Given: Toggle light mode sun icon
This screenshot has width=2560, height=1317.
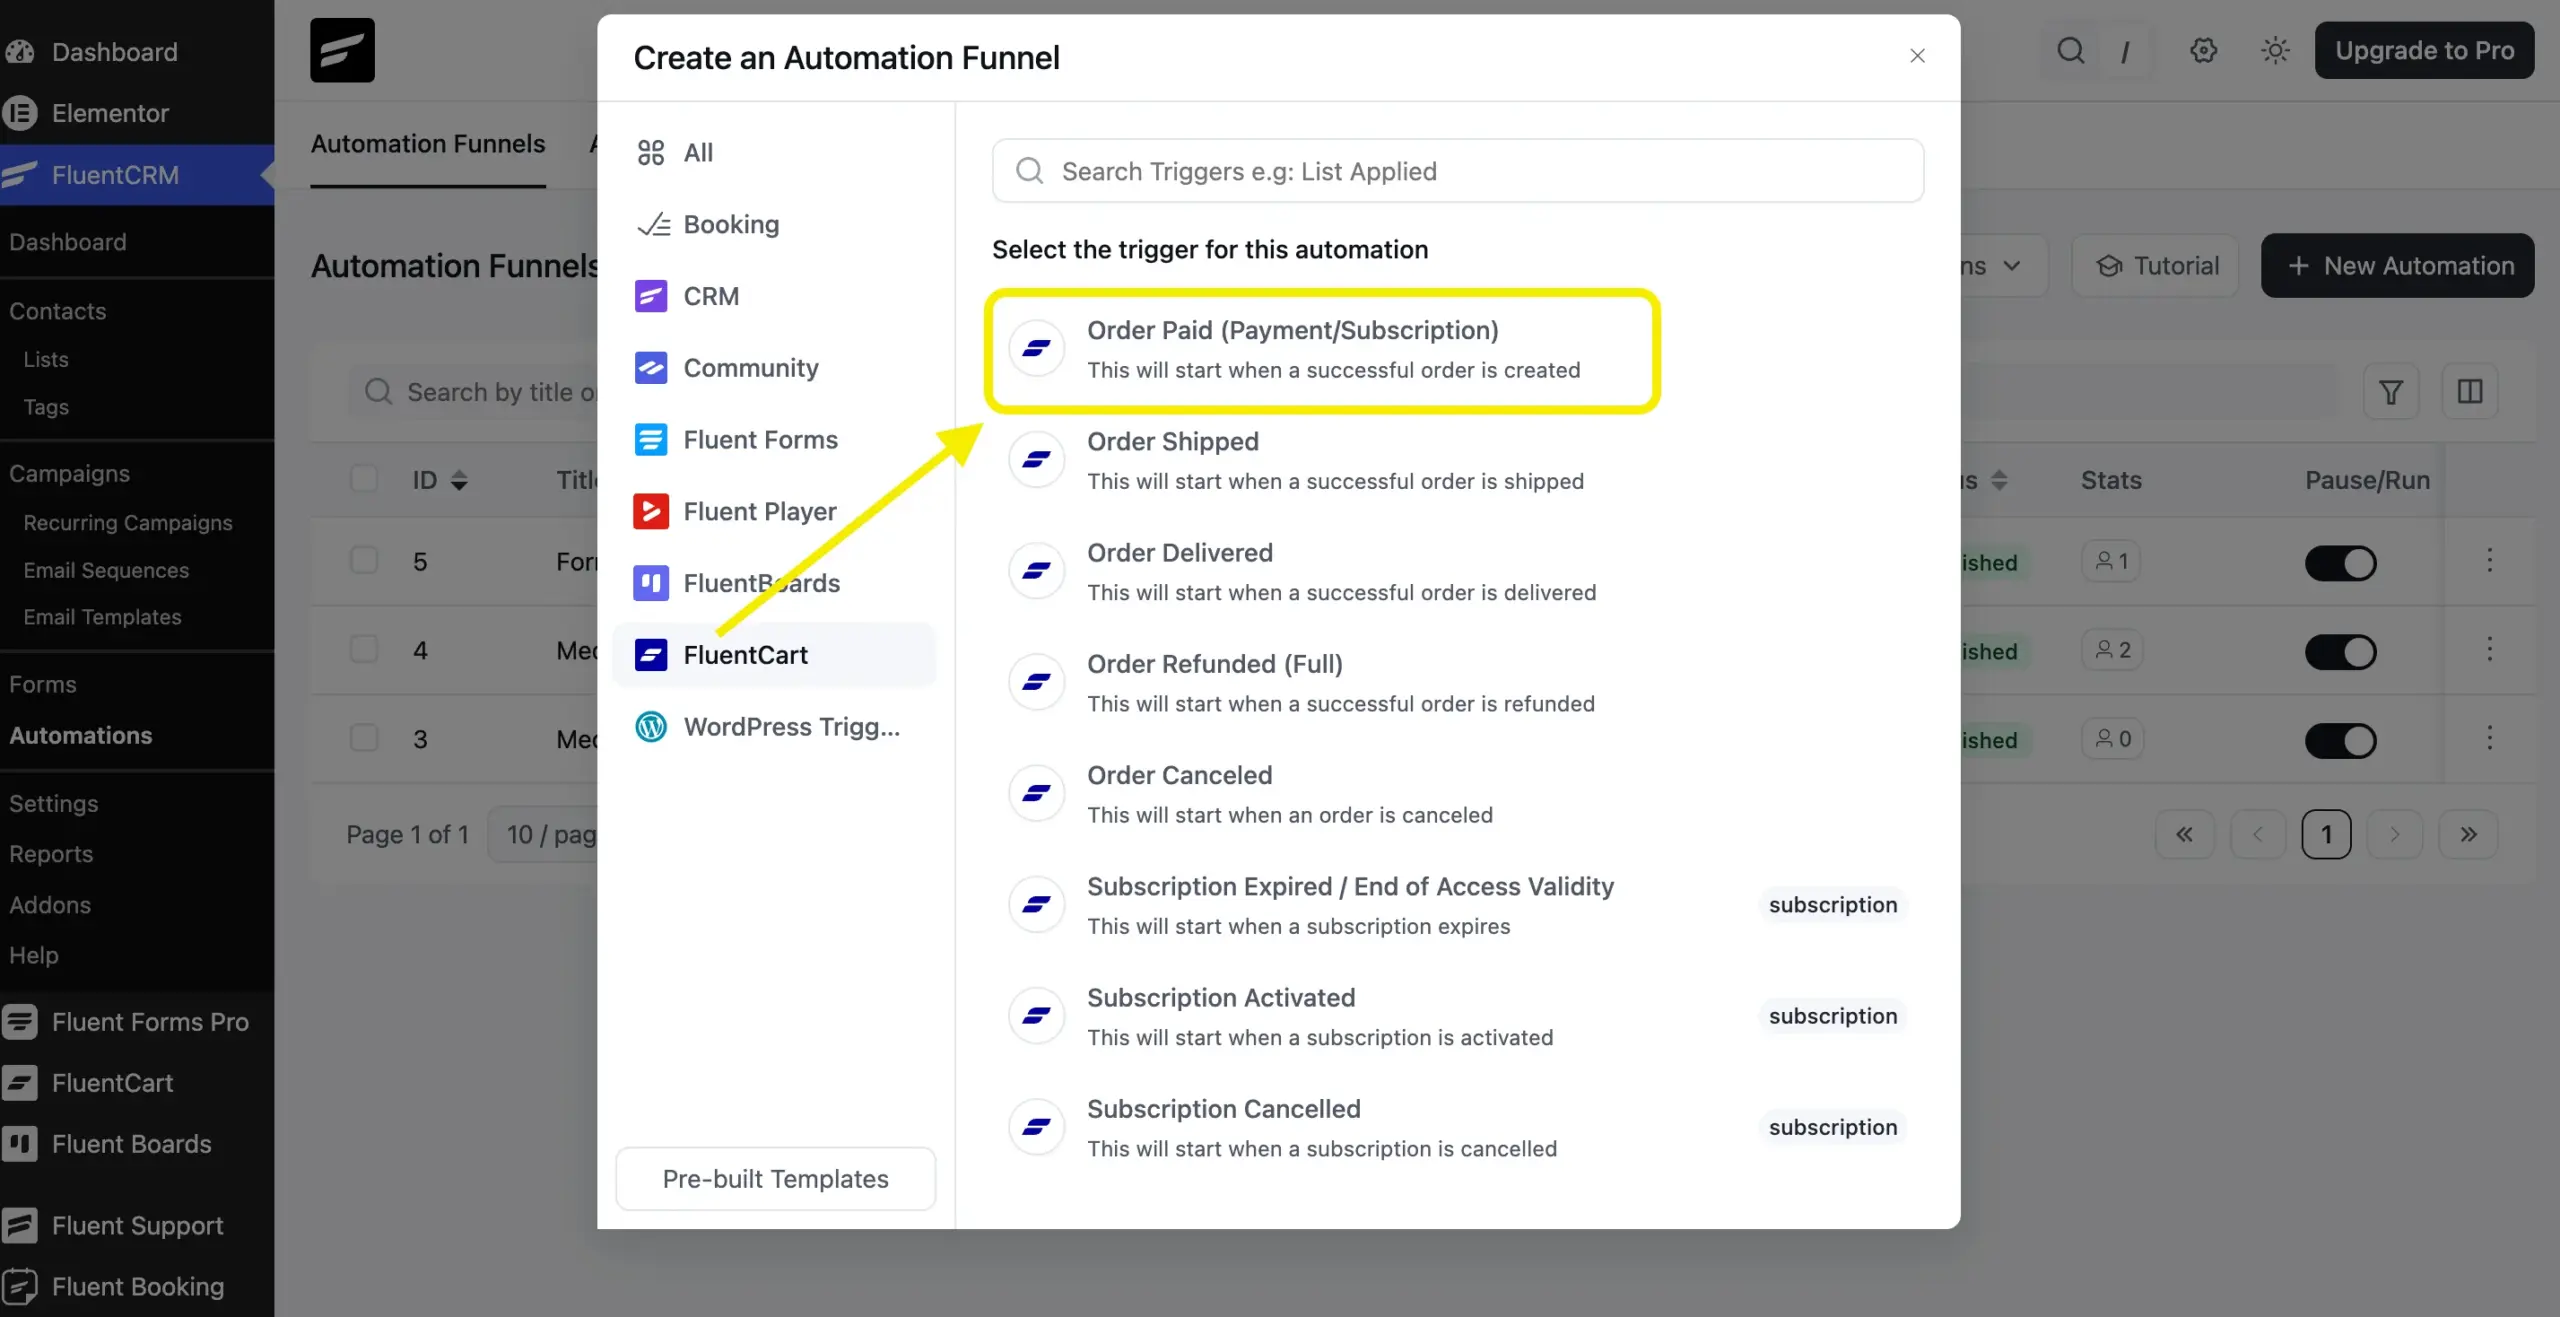Looking at the screenshot, I should 2275,50.
